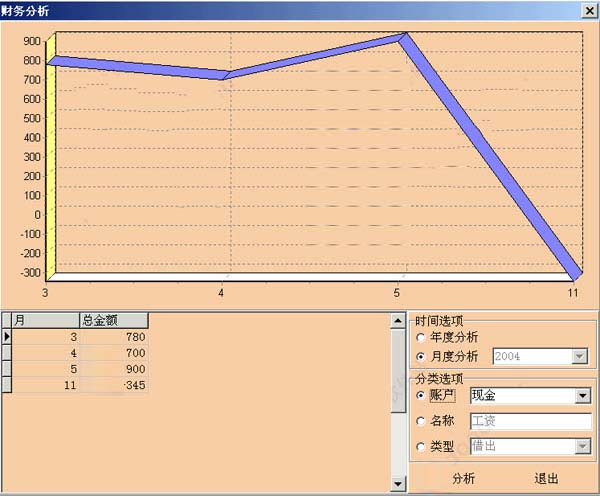Click the 分析 button

click(463, 478)
